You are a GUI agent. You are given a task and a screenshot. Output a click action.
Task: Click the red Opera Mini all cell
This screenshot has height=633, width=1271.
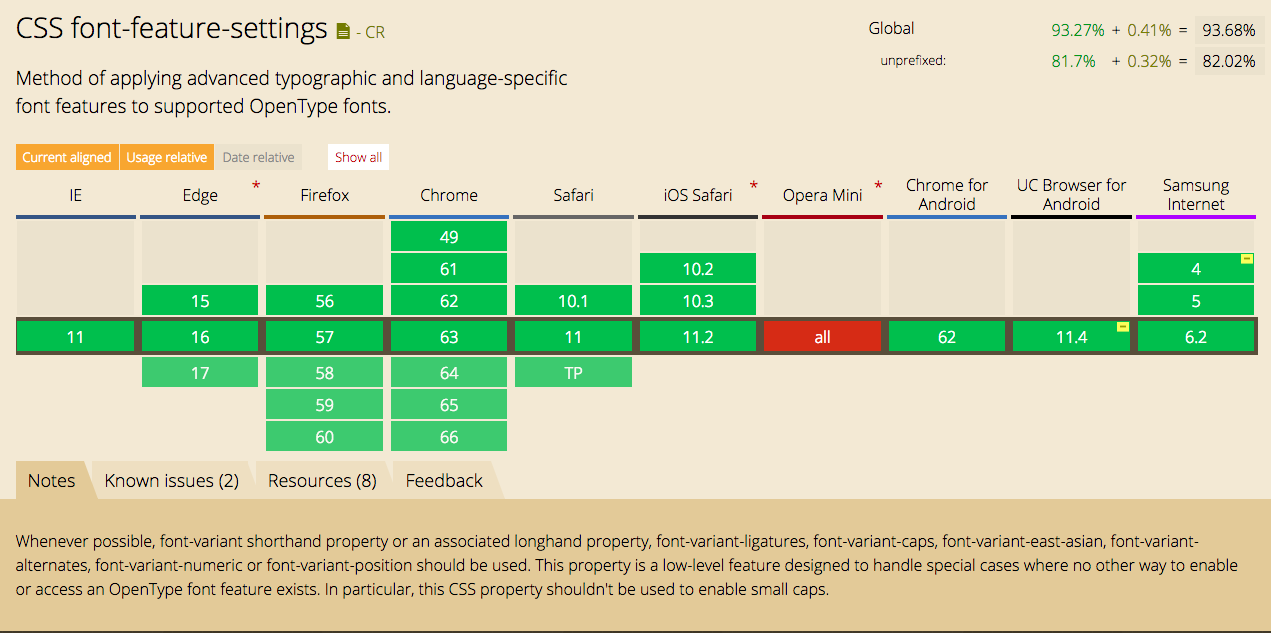(822, 337)
